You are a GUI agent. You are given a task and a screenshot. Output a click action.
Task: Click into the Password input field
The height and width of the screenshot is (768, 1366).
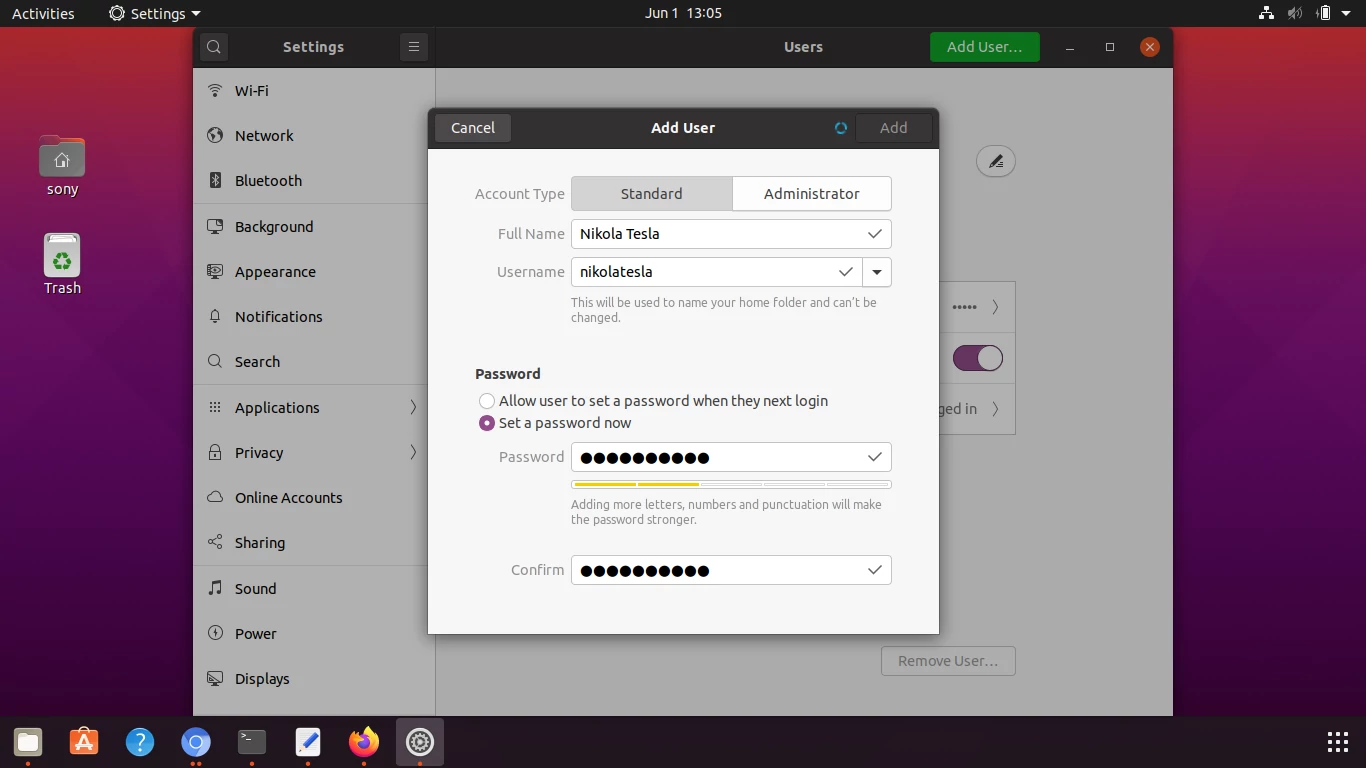(x=731, y=458)
